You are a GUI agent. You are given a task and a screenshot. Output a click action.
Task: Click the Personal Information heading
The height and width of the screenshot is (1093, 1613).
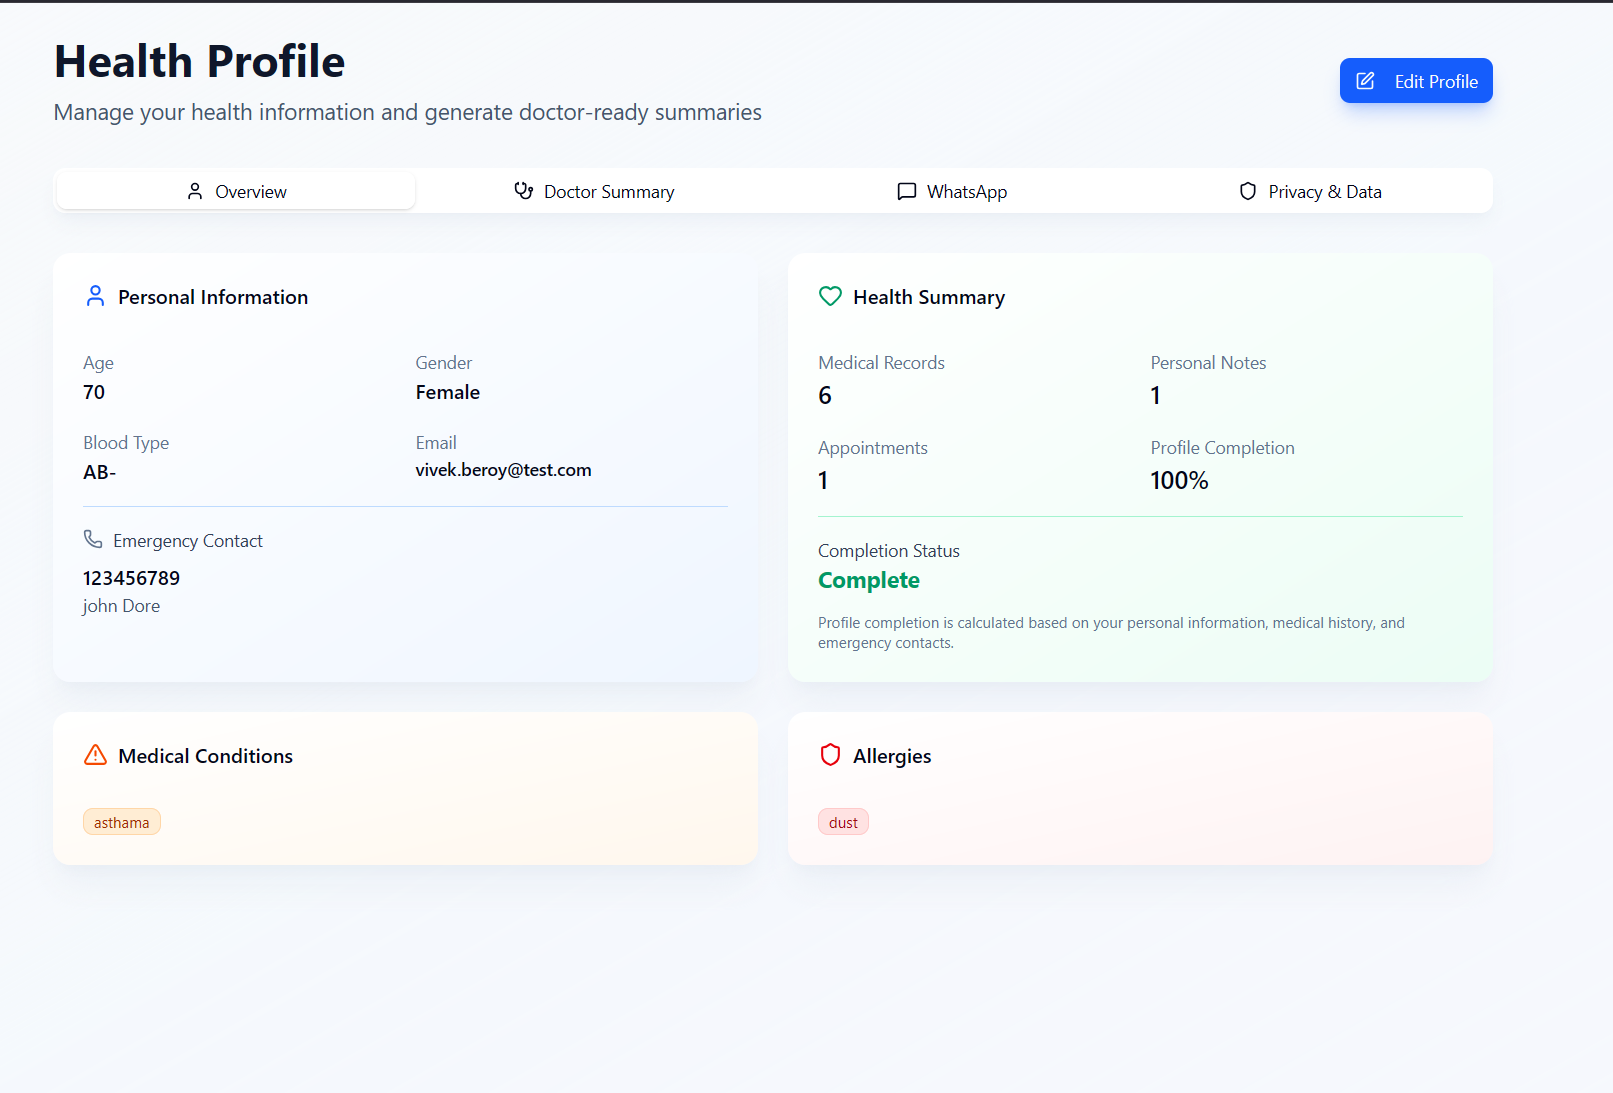click(213, 297)
